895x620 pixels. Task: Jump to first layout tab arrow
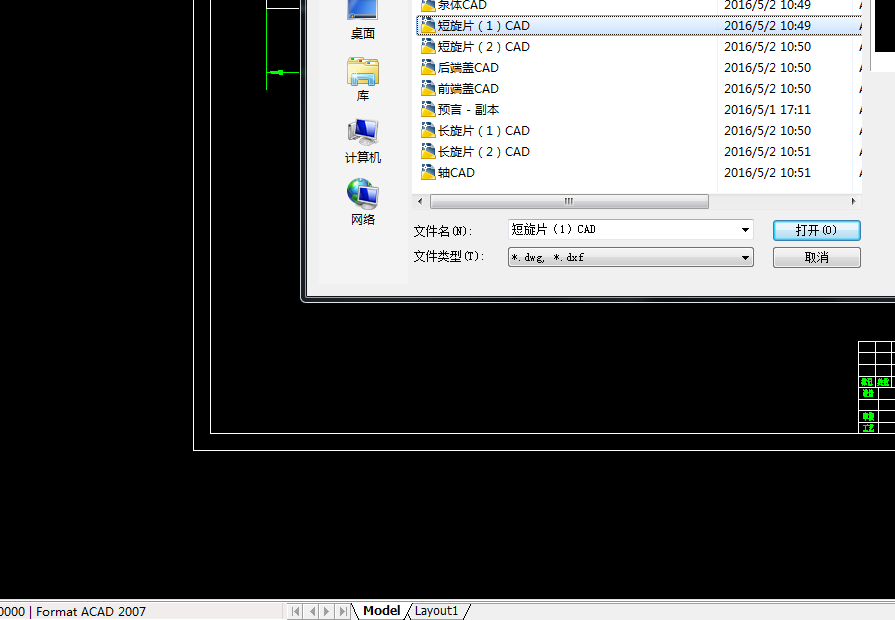click(295, 611)
